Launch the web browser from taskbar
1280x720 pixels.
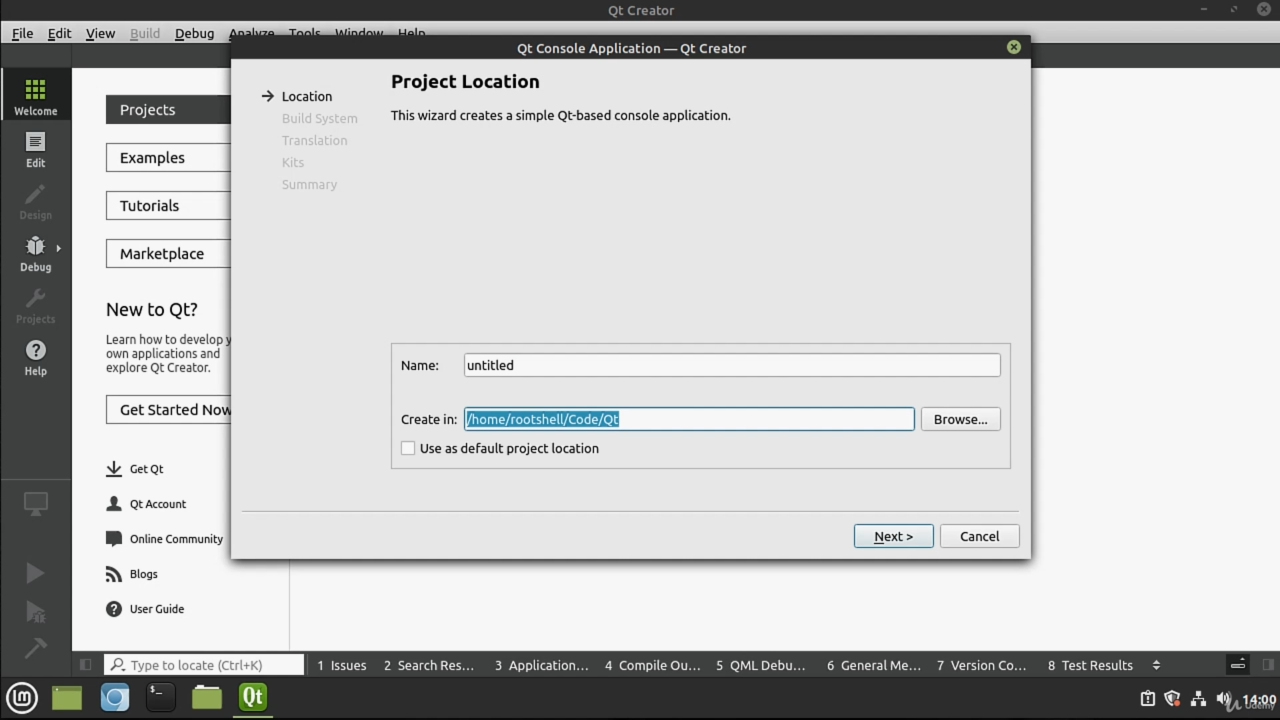[x=115, y=697]
